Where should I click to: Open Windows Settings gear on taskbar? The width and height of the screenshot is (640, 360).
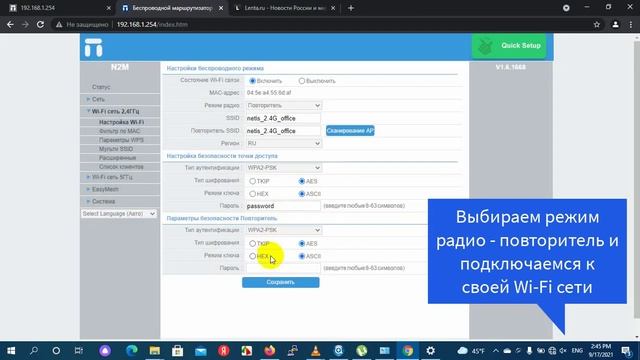431,351
